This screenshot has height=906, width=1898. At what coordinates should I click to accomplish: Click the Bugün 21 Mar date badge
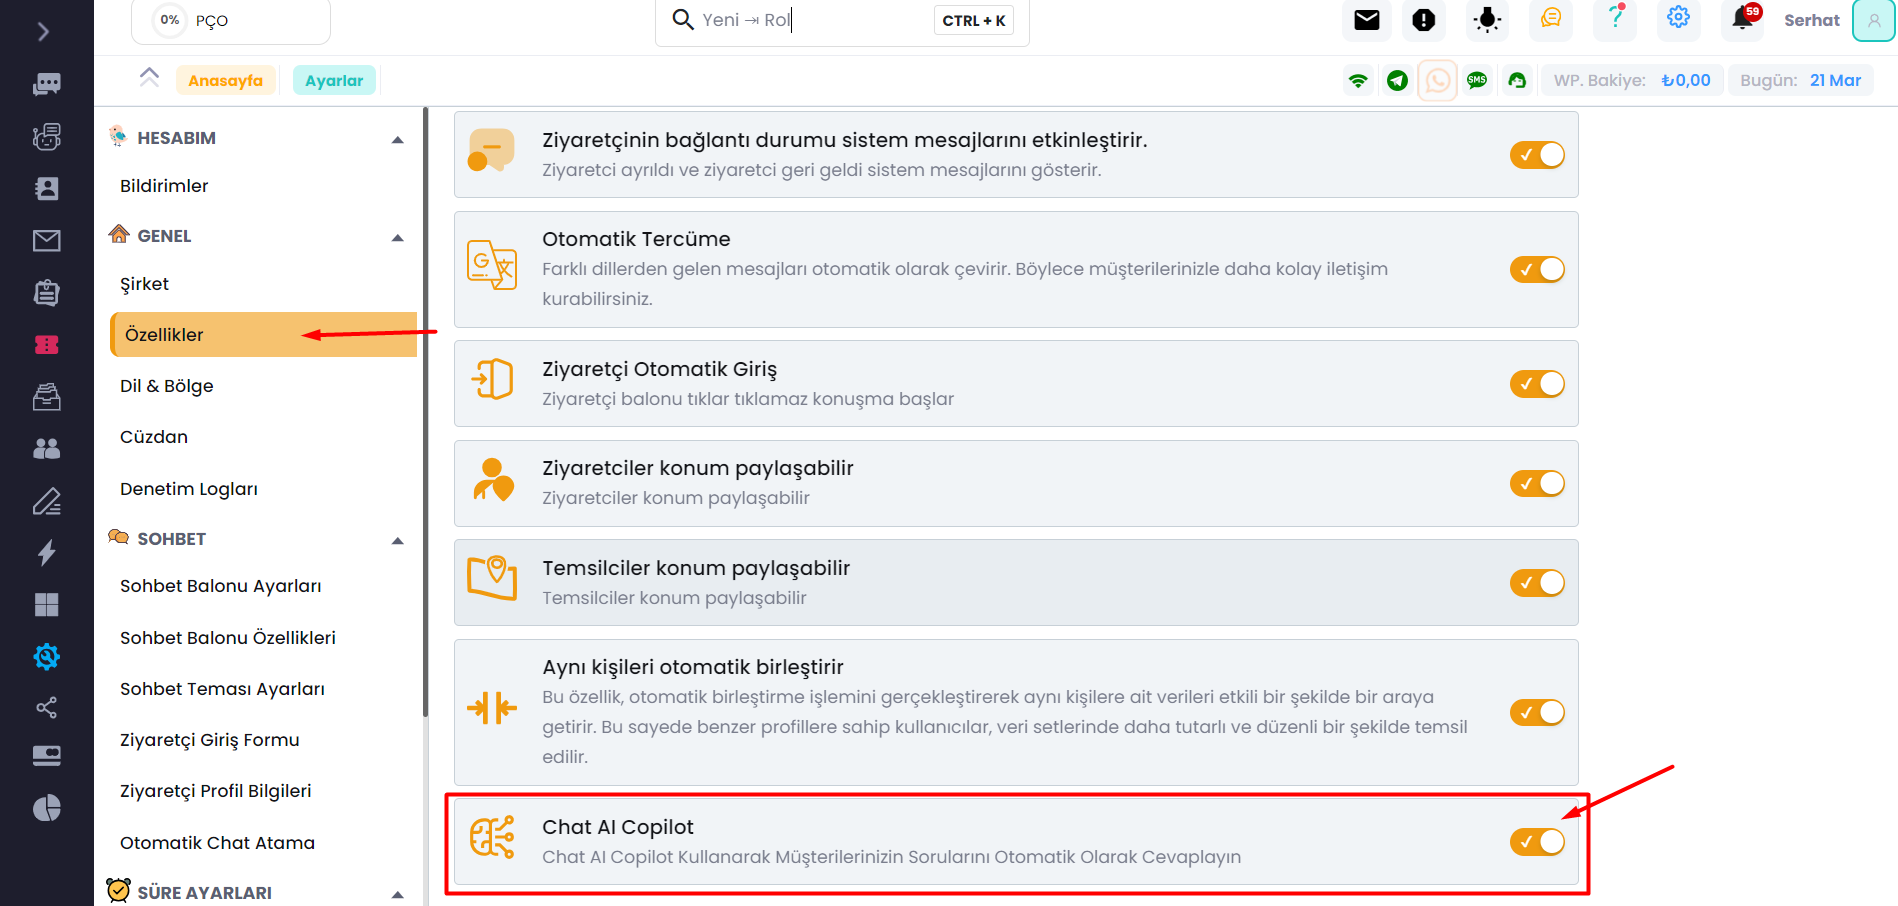coord(1801,80)
